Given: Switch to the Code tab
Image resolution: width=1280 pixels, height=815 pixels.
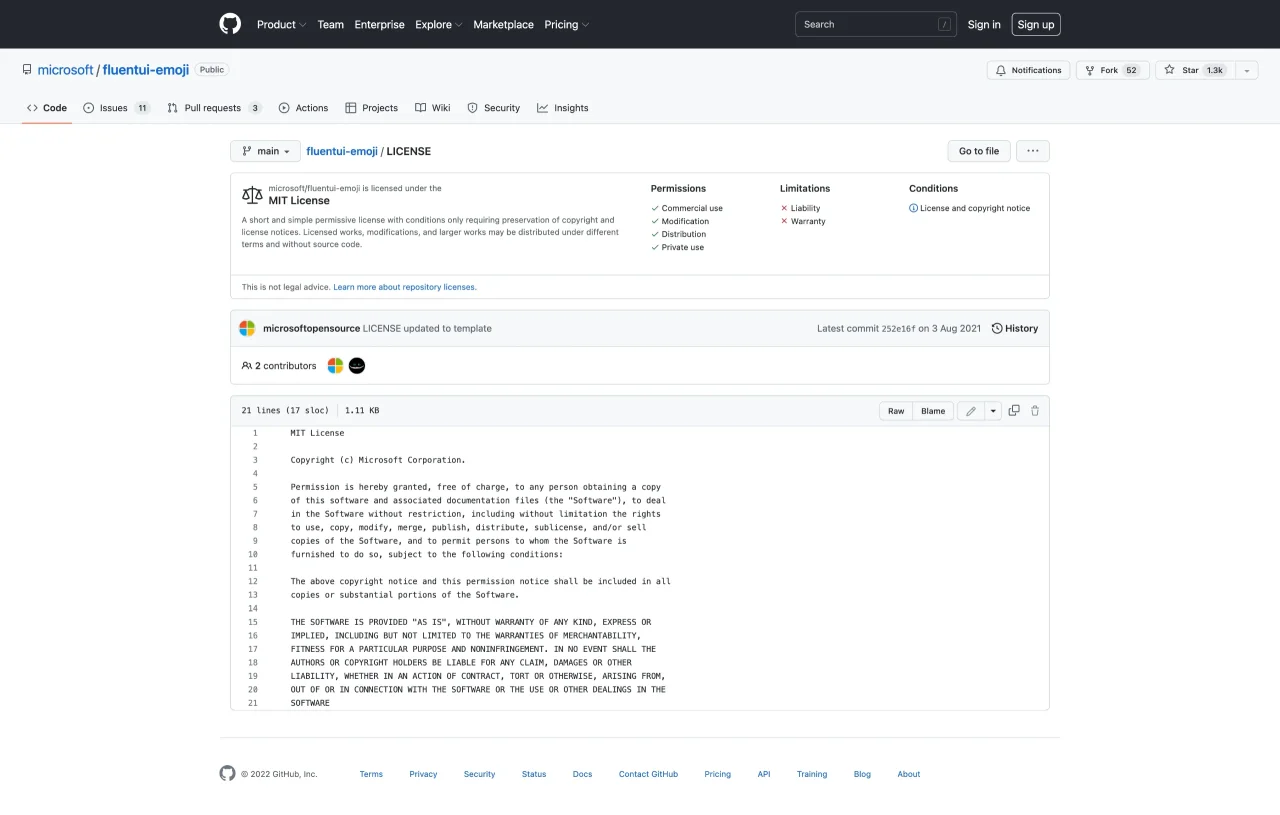Looking at the screenshot, I should (x=47, y=108).
